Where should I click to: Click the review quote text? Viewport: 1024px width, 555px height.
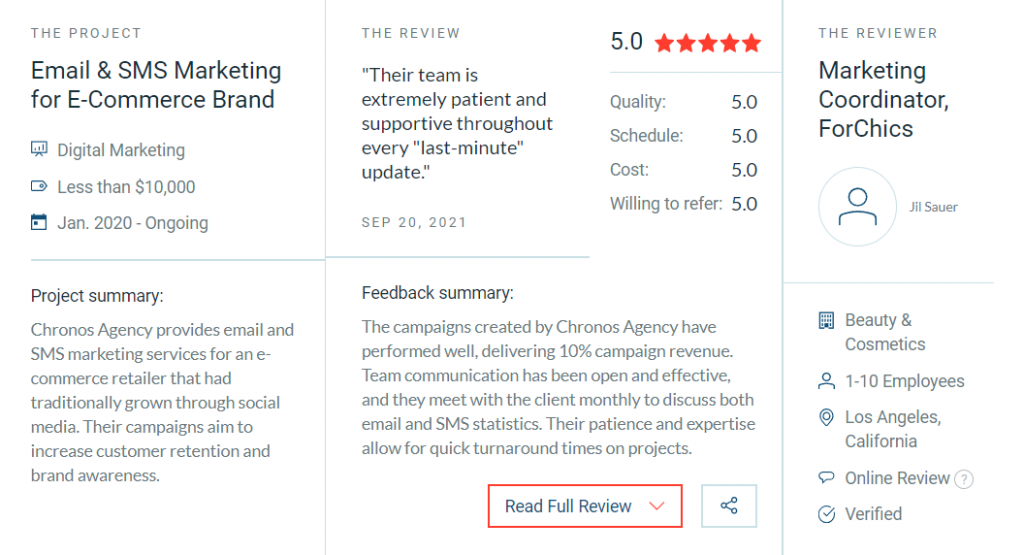point(457,123)
